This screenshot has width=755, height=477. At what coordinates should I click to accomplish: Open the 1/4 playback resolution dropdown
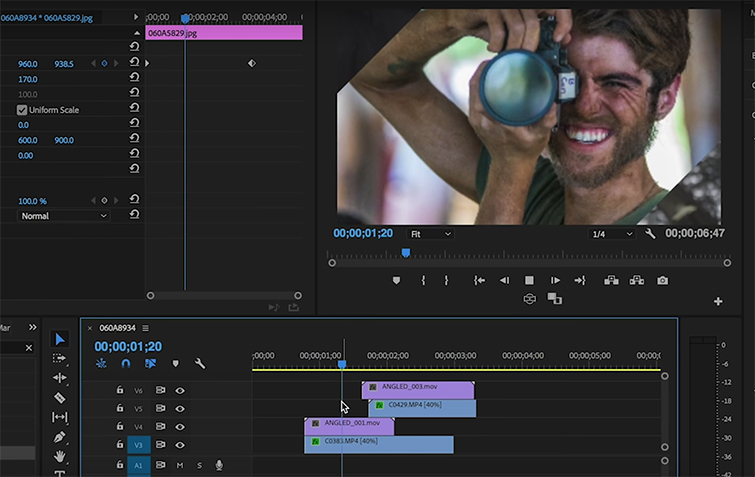pyautogui.click(x=611, y=234)
